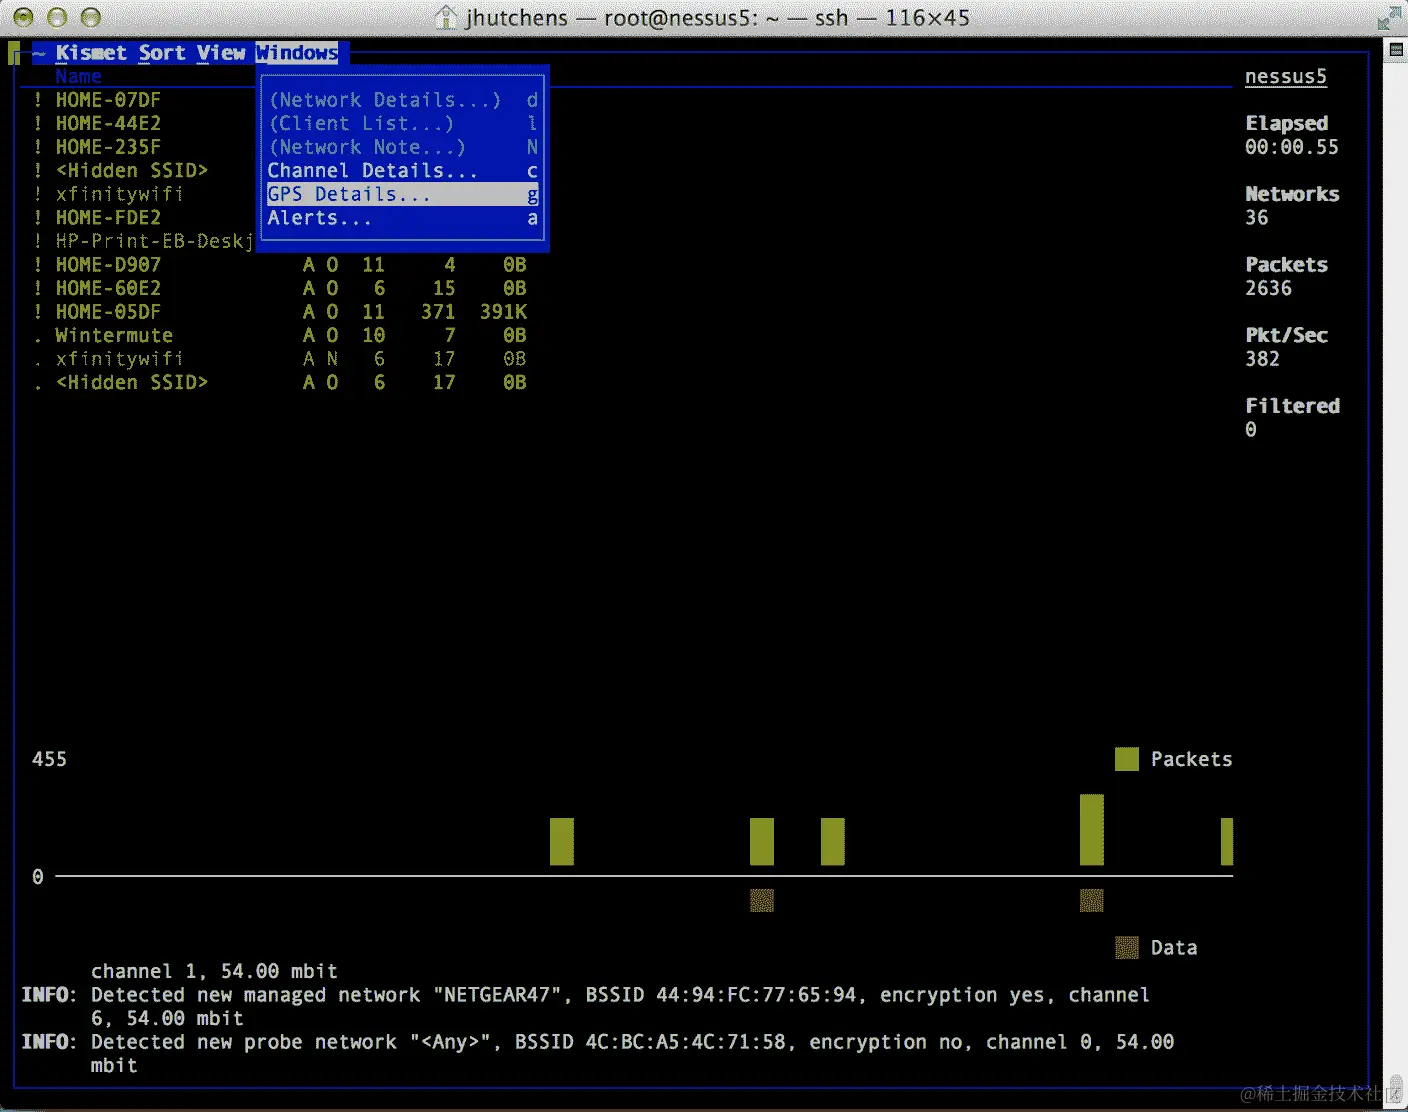The width and height of the screenshot is (1408, 1112).
Task: Click the 371 packet count for HOME-05DF
Action: click(x=438, y=312)
